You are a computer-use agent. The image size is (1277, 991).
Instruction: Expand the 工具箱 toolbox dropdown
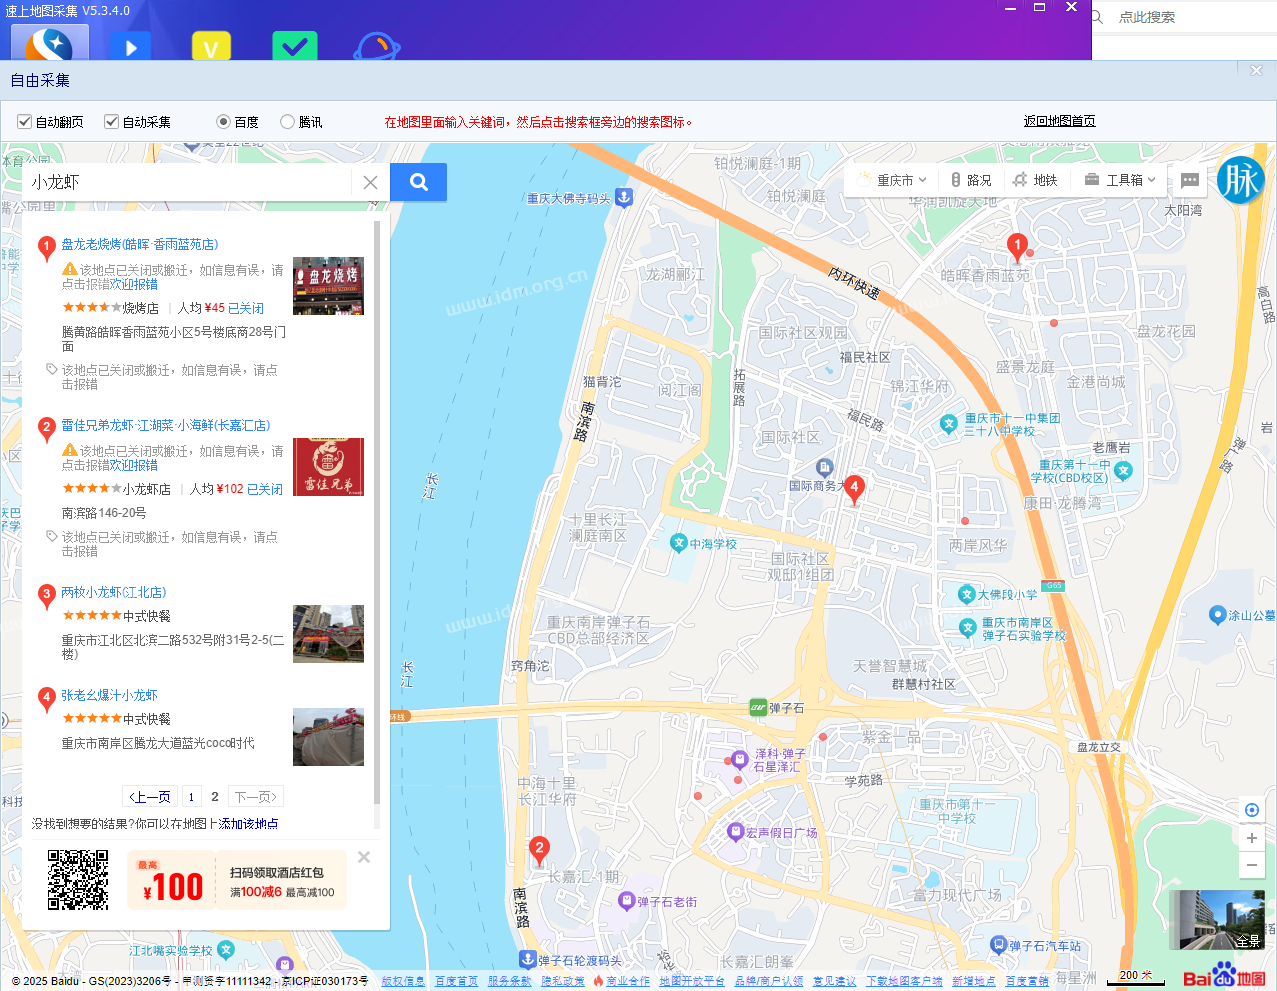click(1122, 180)
